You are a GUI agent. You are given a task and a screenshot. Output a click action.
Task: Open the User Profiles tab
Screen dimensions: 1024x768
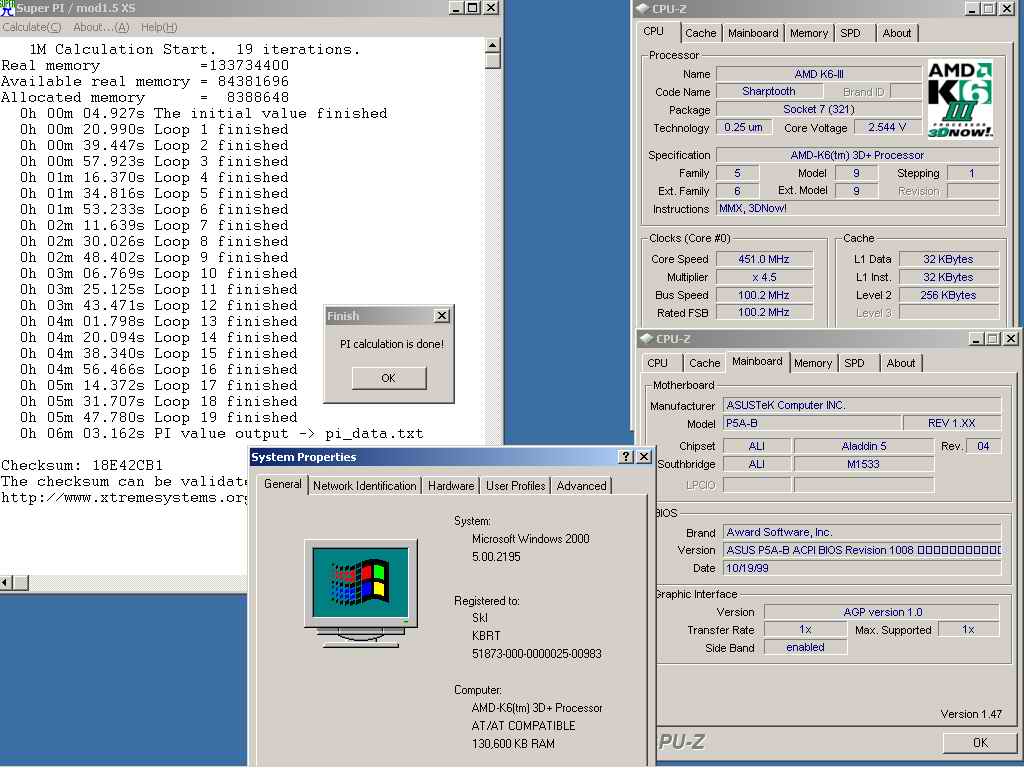(515, 486)
